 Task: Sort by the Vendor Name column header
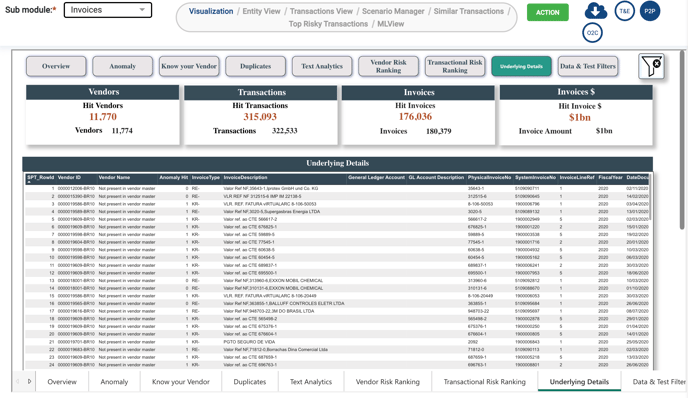pyautogui.click(x=114, y=178)
